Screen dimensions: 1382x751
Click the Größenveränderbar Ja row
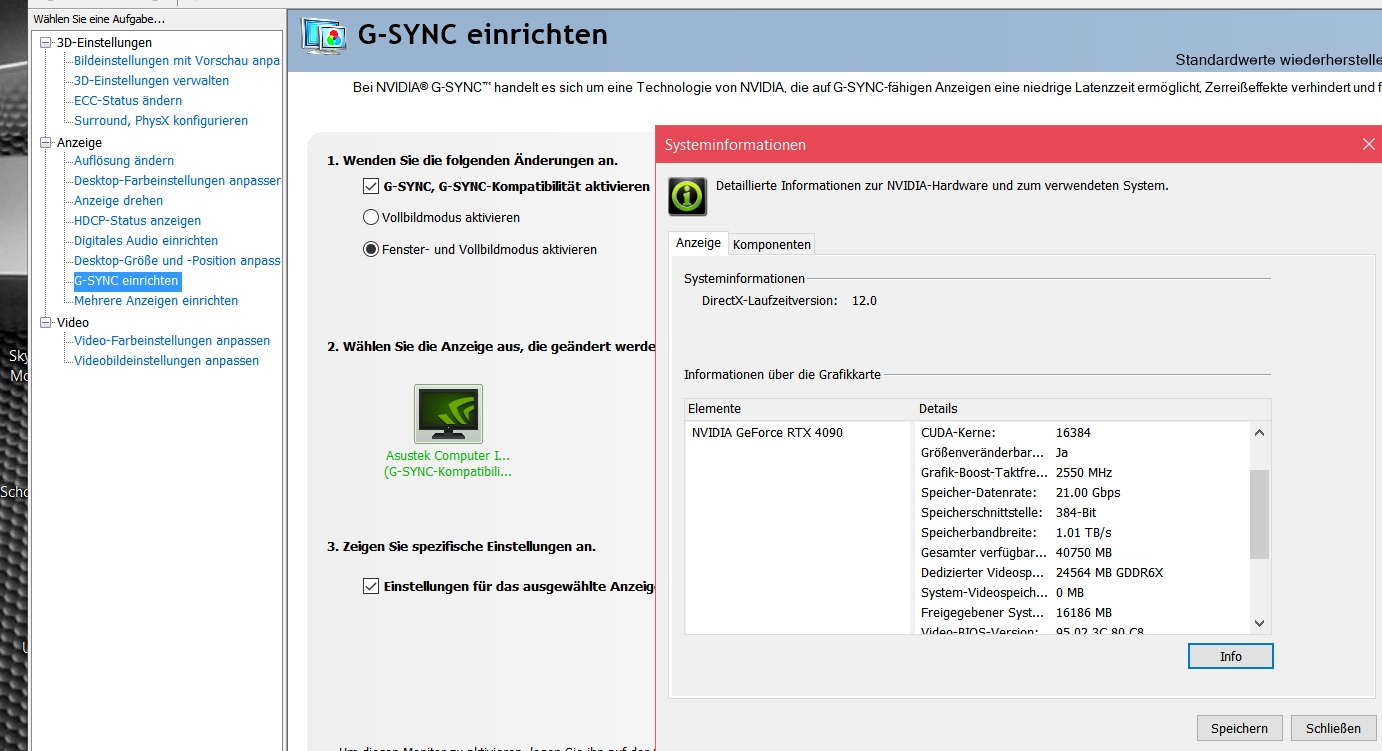(1083, 453)
